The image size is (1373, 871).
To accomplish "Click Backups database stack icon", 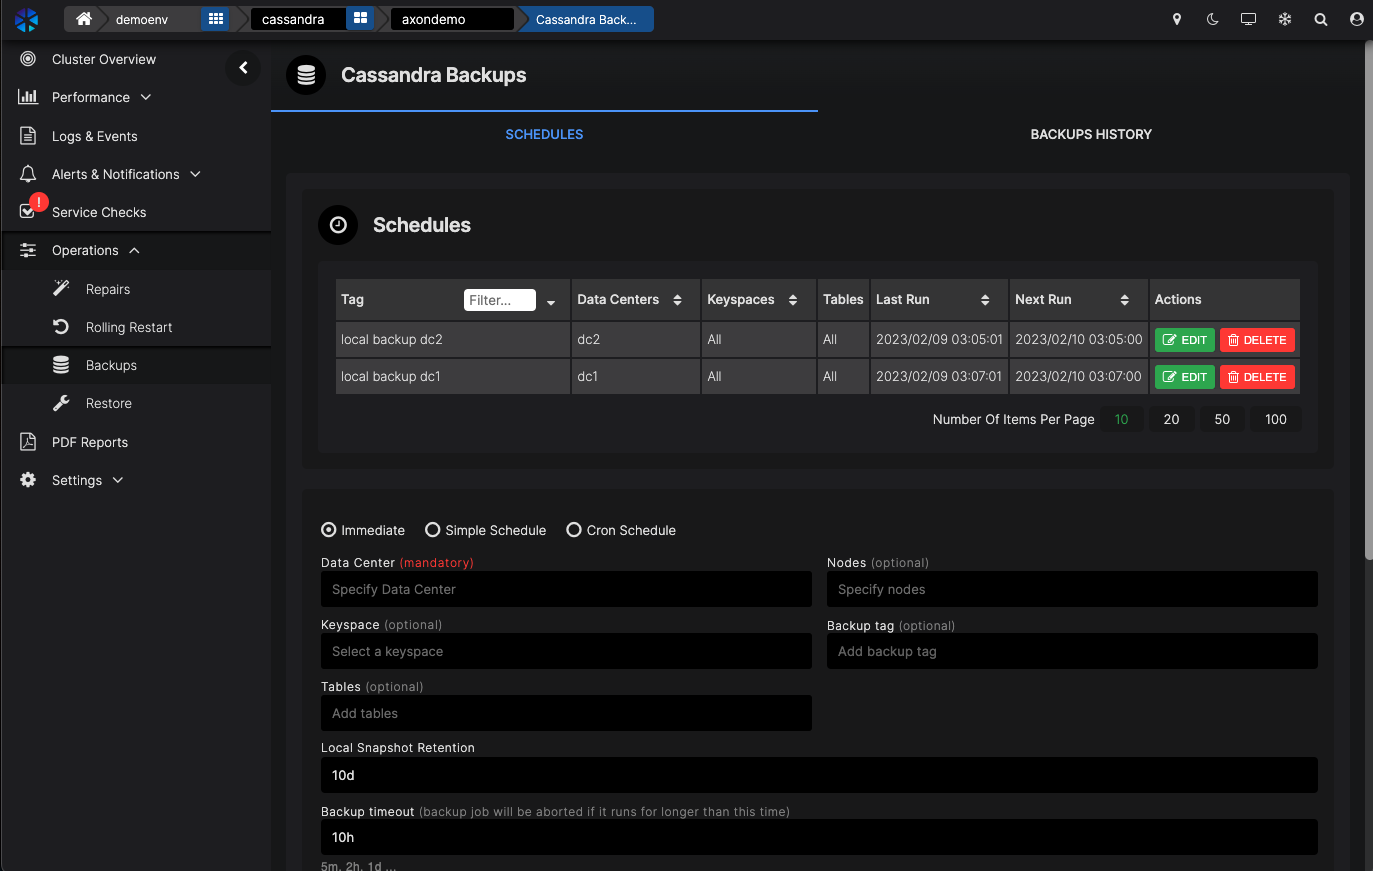I will (x=61, y=365).
